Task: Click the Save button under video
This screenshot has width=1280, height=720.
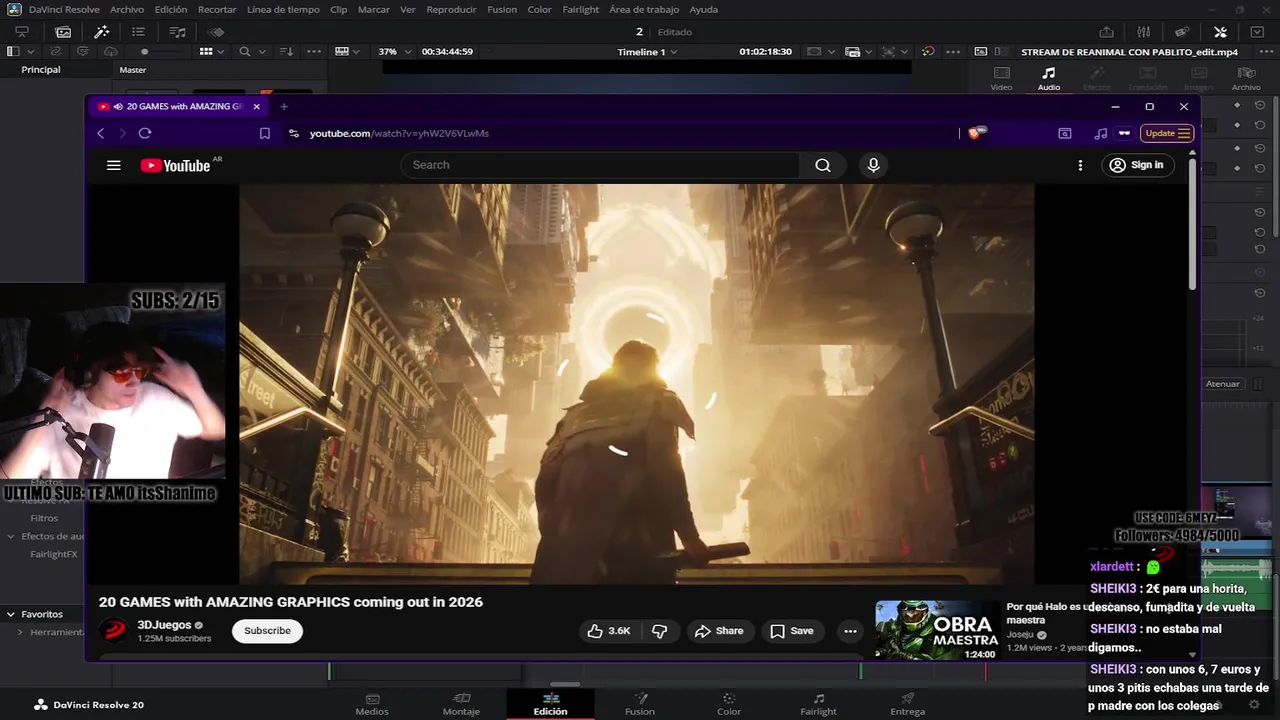Action: click(x=791, y=631)
